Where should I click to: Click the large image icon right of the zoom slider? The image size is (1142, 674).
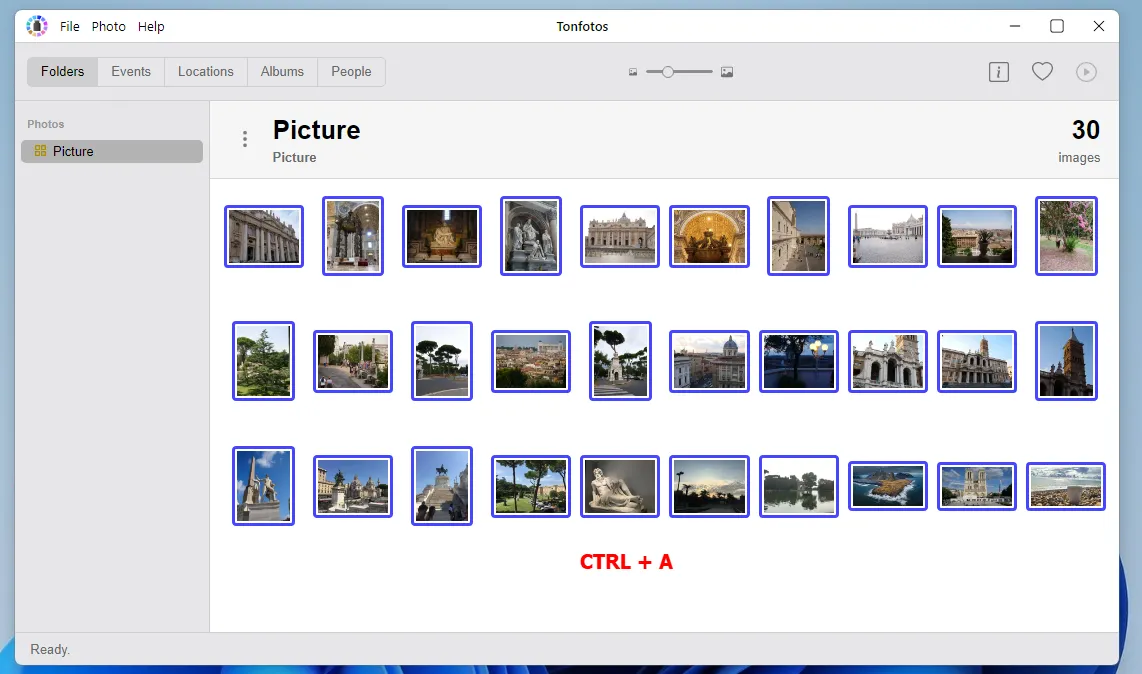726,71
